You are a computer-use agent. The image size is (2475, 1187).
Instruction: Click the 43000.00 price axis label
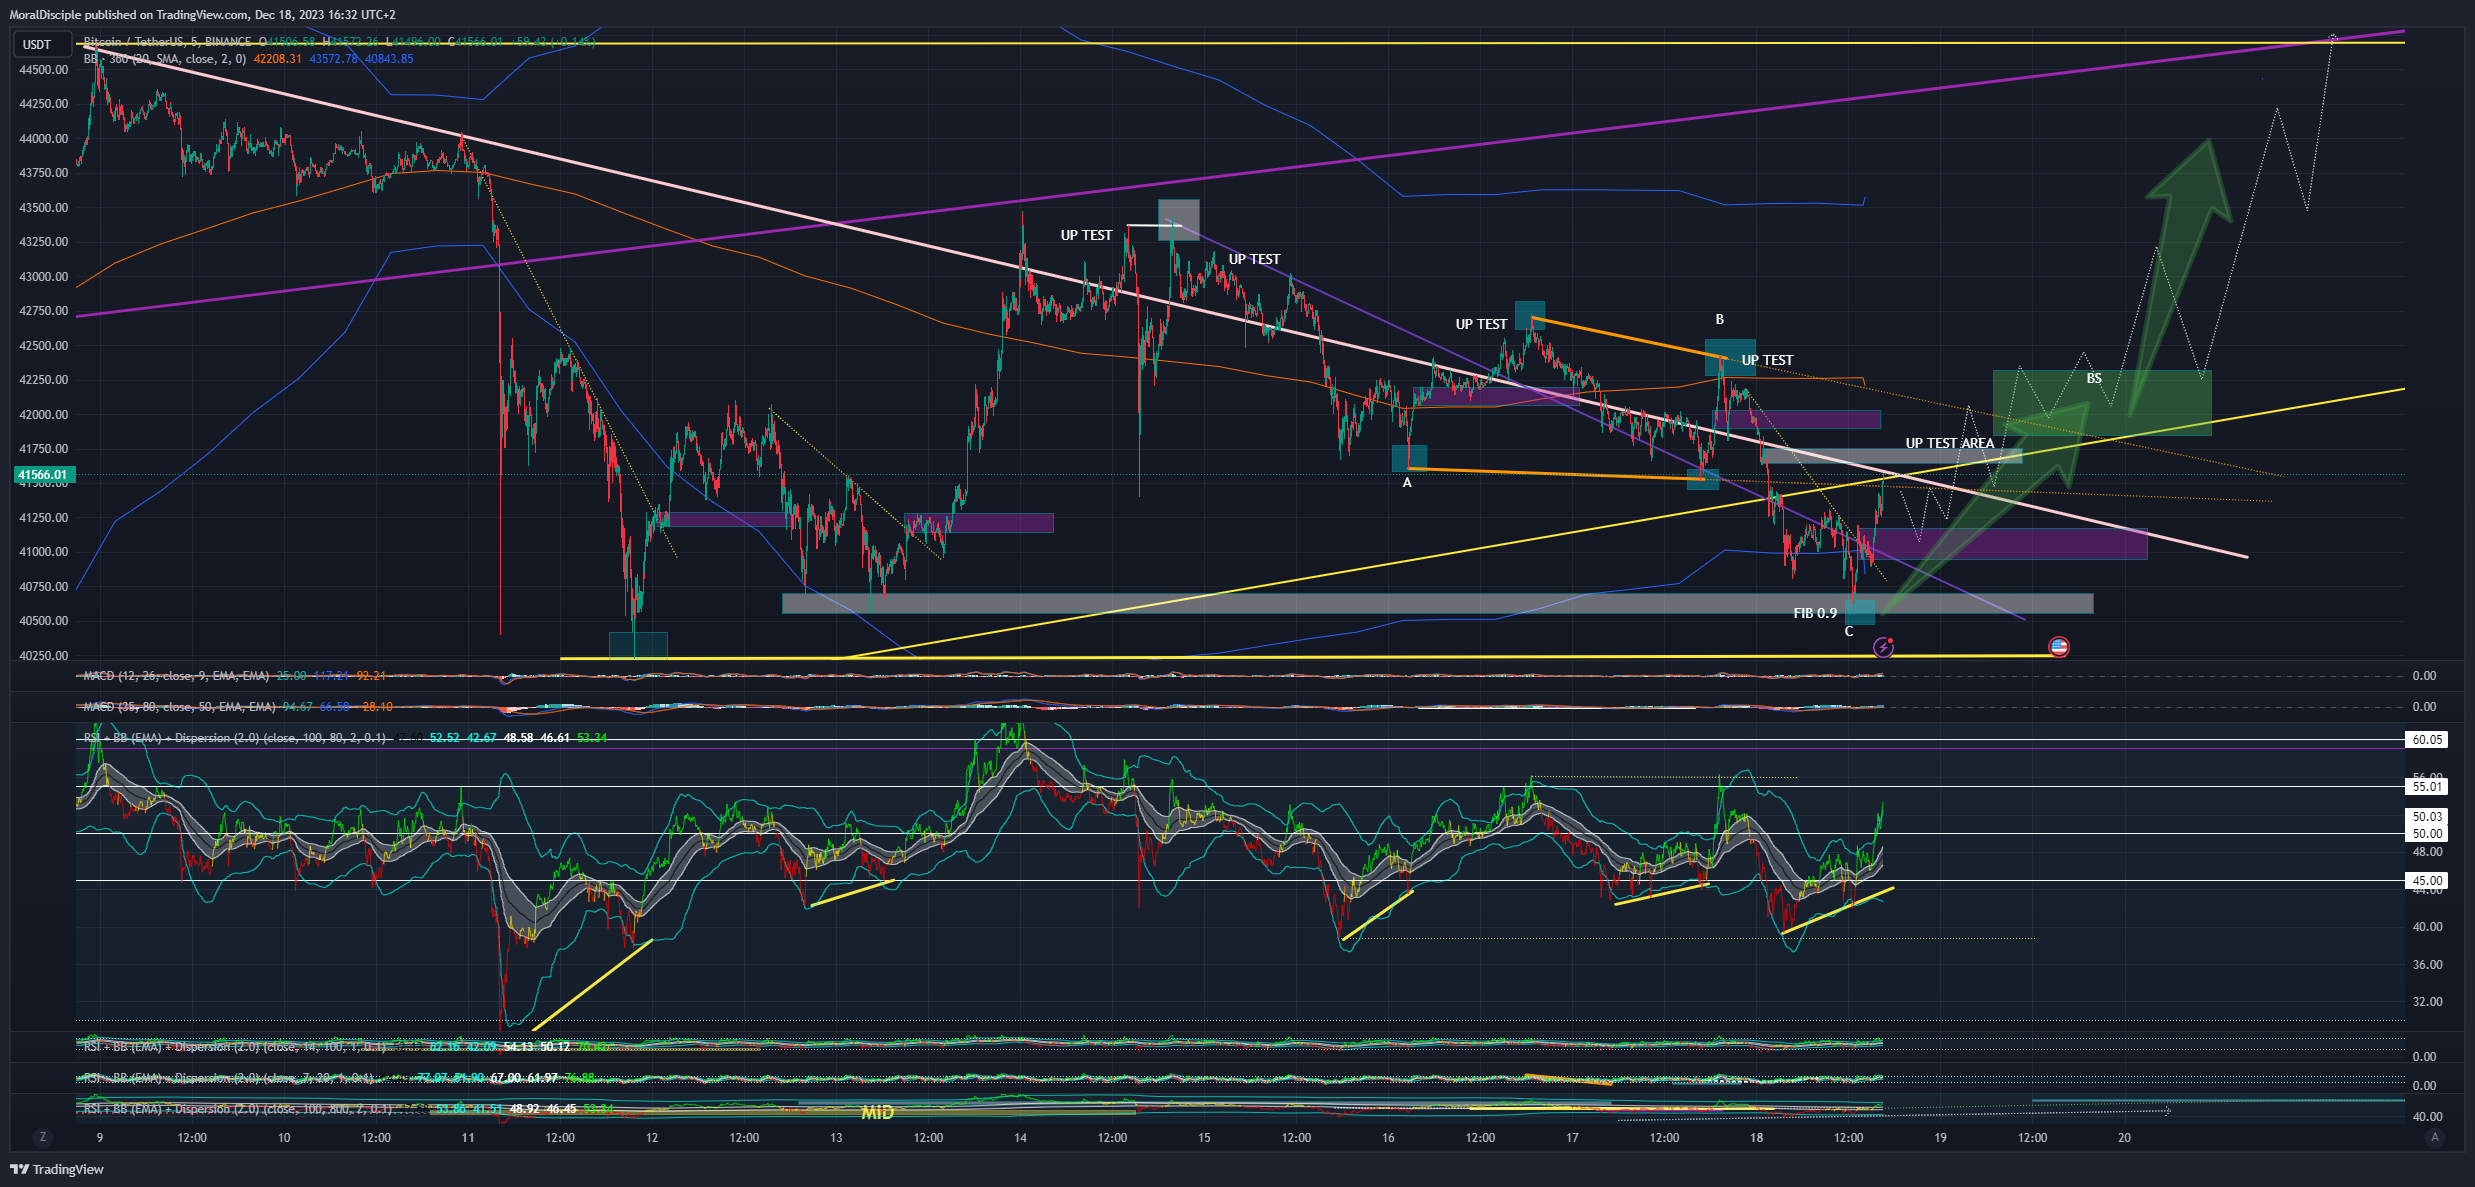[43, 277]
